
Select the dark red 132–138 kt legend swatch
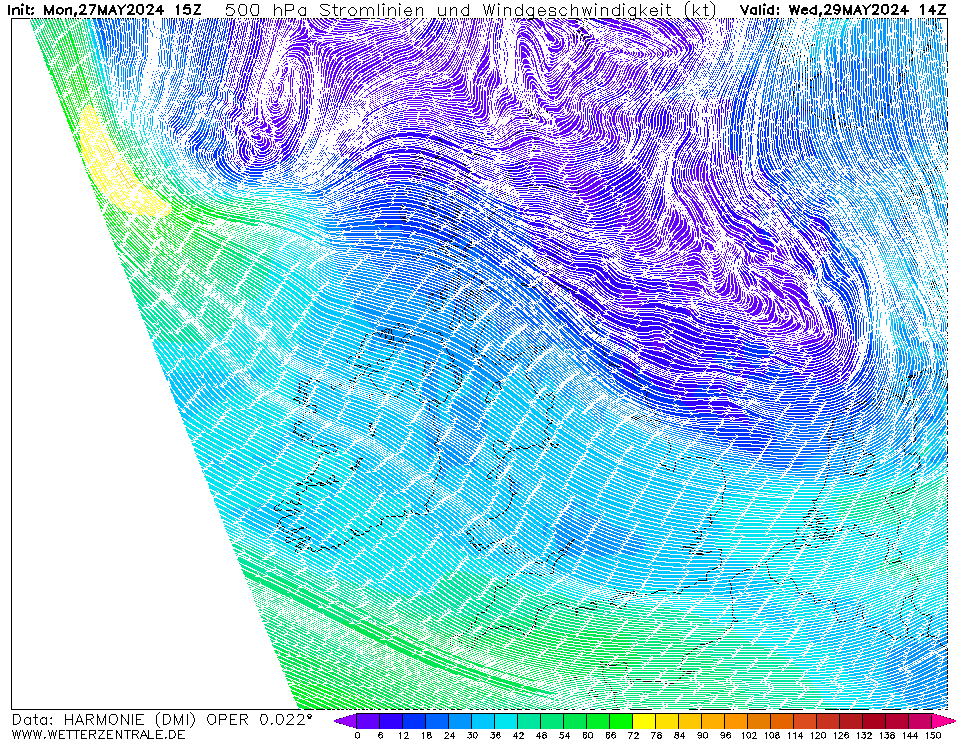(x=875, y=721)
